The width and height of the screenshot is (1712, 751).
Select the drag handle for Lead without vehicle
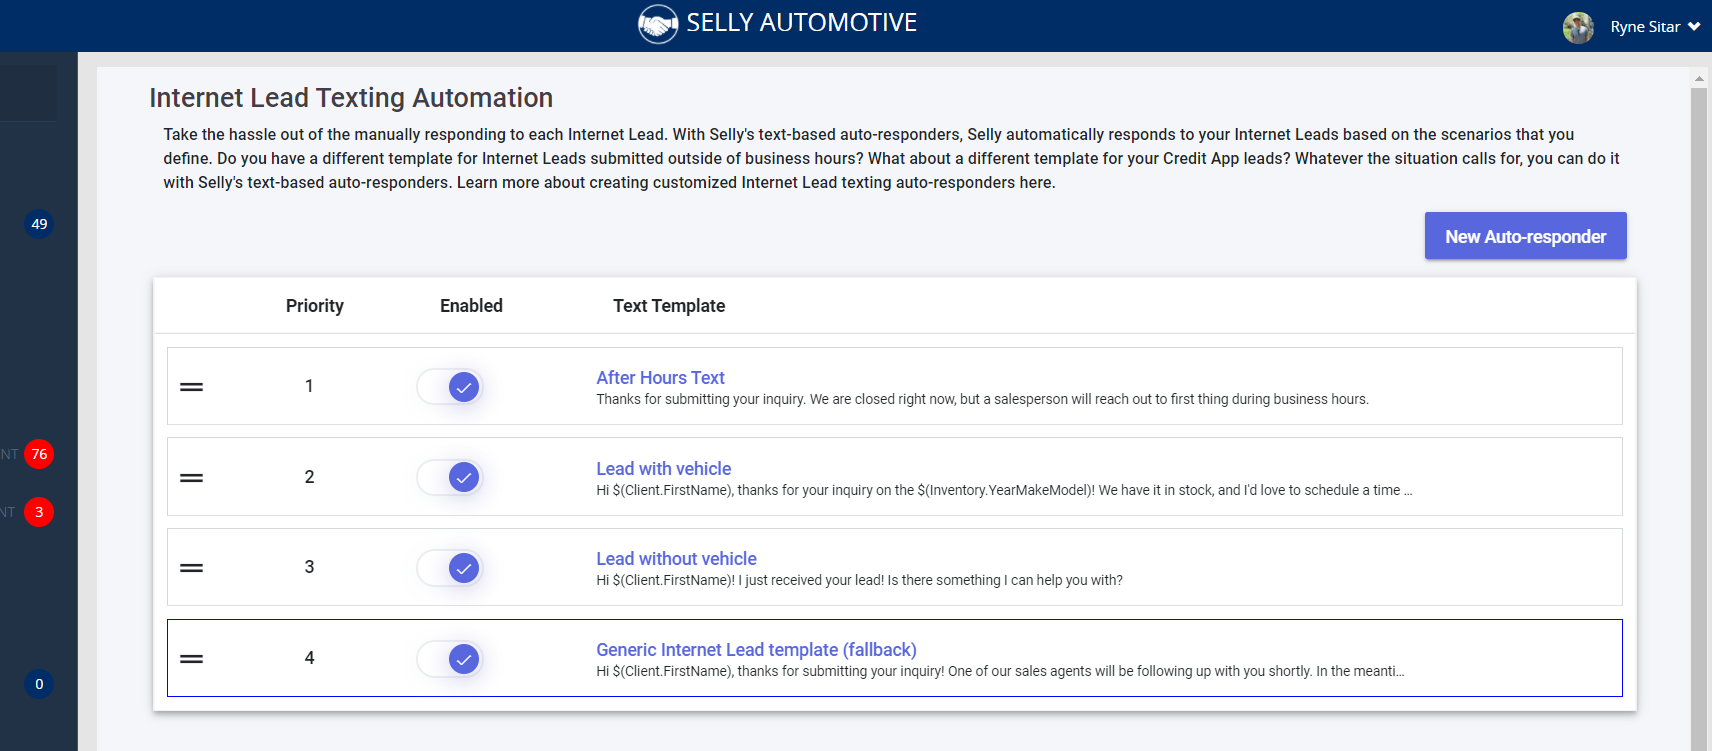point(191,568)
